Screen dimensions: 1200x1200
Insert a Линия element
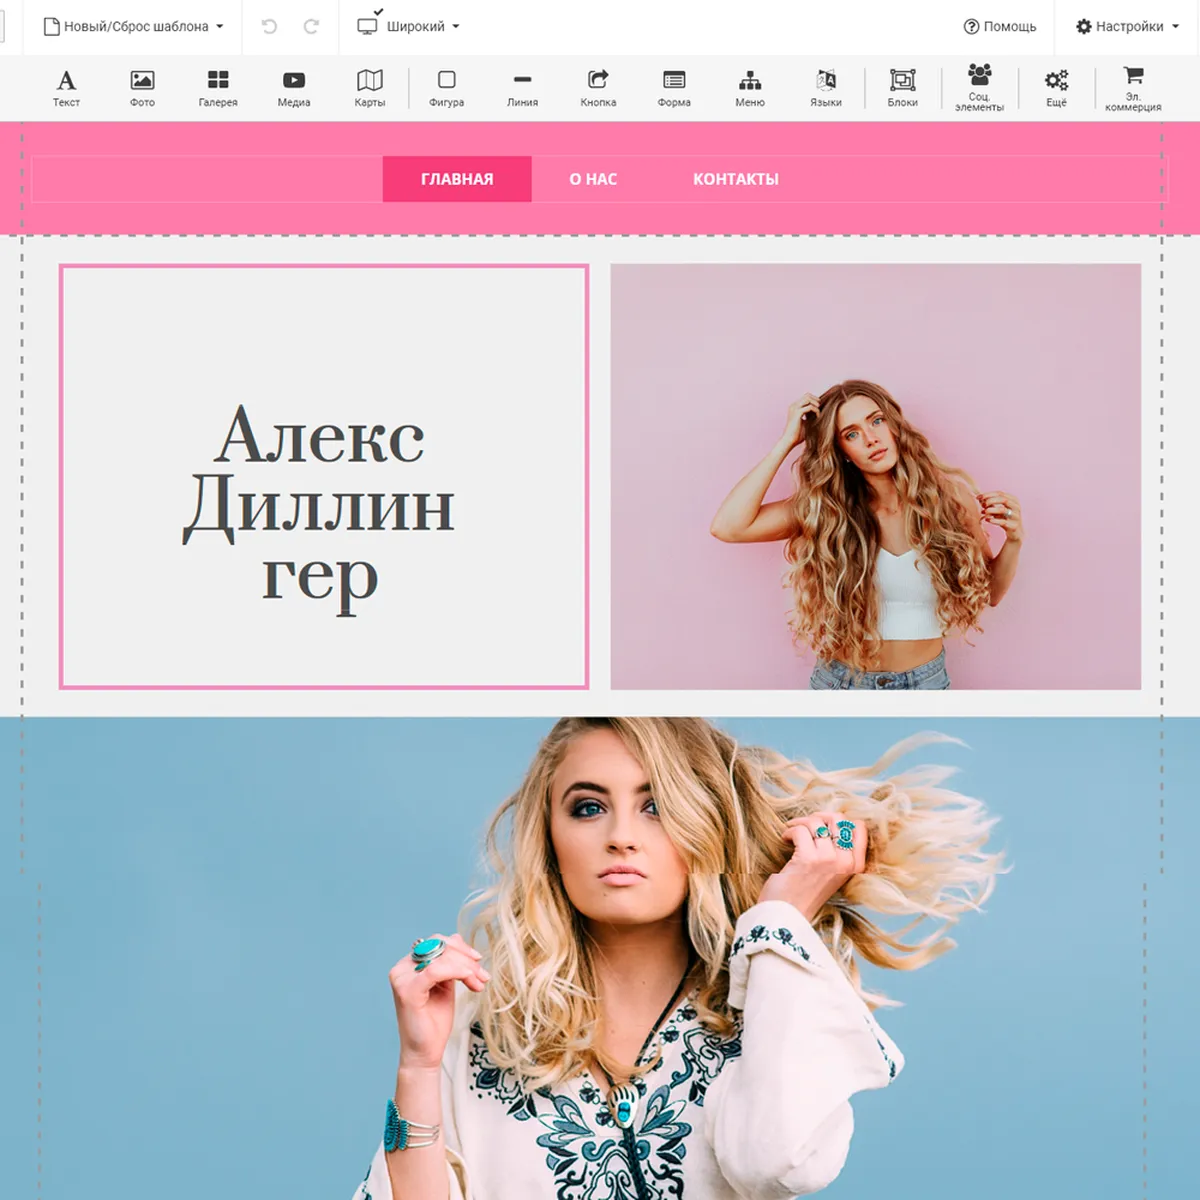522,88
